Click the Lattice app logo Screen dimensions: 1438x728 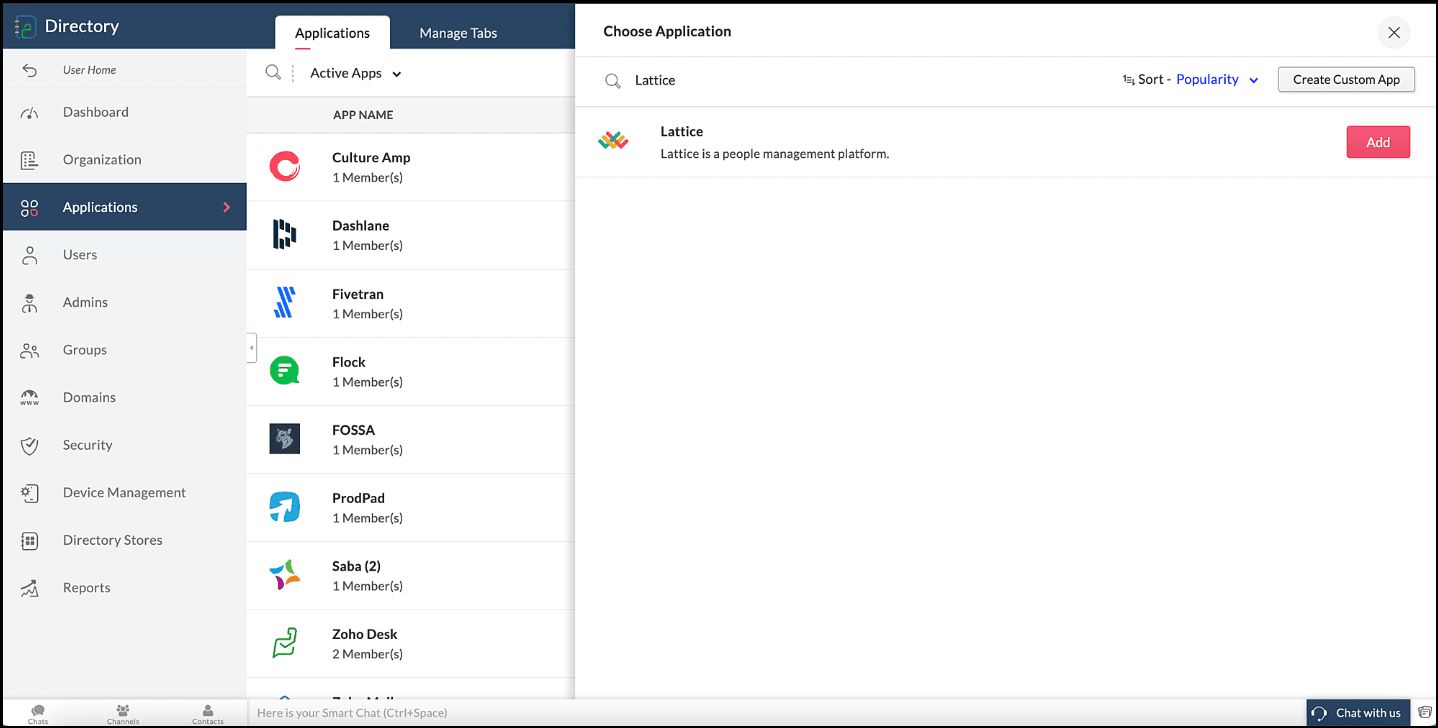pos(613,141)
